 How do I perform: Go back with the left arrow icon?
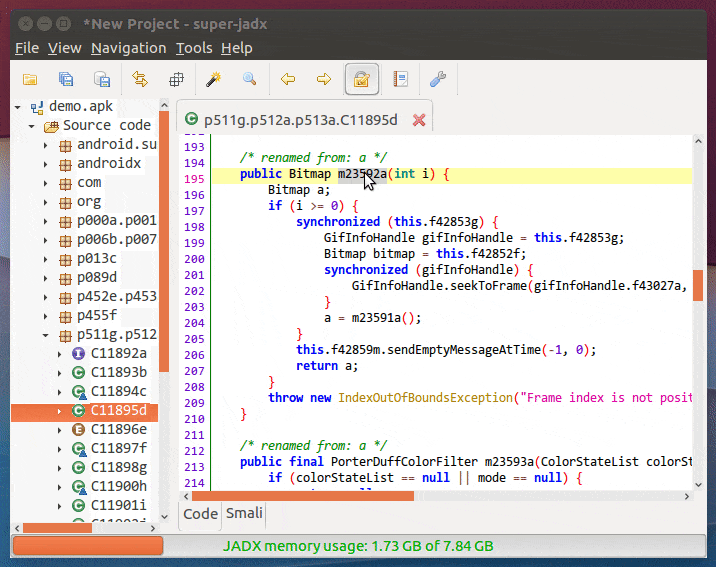click(288, 79)
